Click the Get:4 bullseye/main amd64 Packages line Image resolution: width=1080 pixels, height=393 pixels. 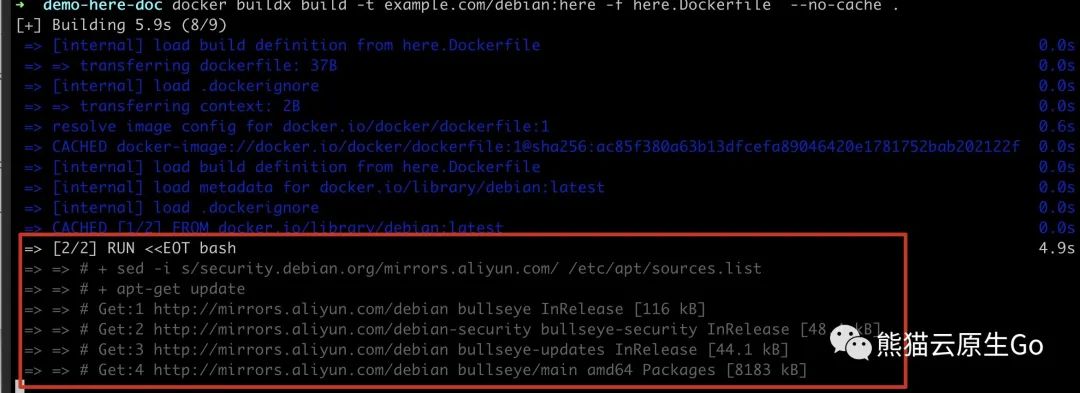[415, 370]
